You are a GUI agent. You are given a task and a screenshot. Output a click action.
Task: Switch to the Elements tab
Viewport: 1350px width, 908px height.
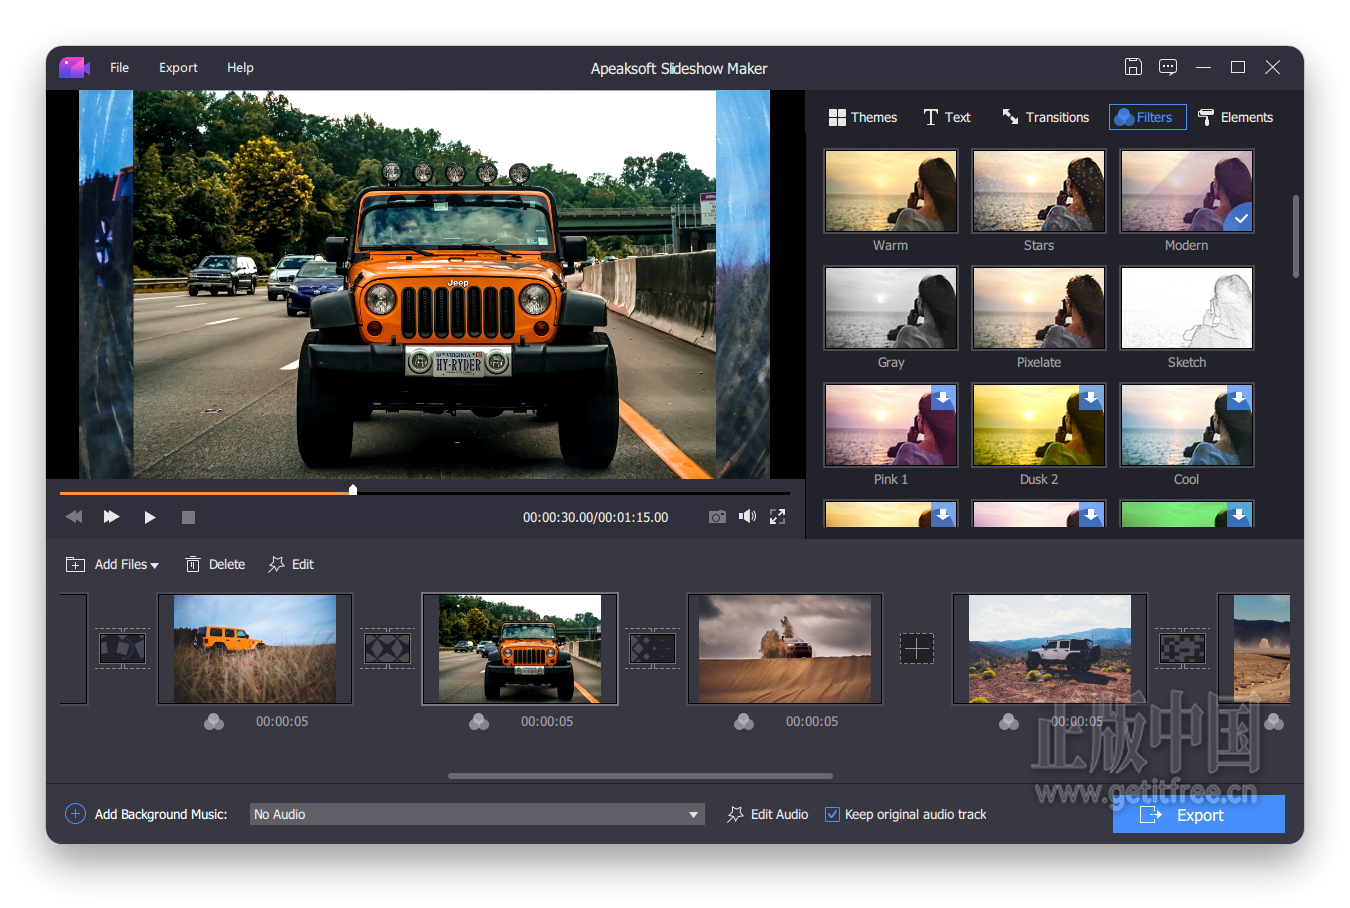point(1236,117)
